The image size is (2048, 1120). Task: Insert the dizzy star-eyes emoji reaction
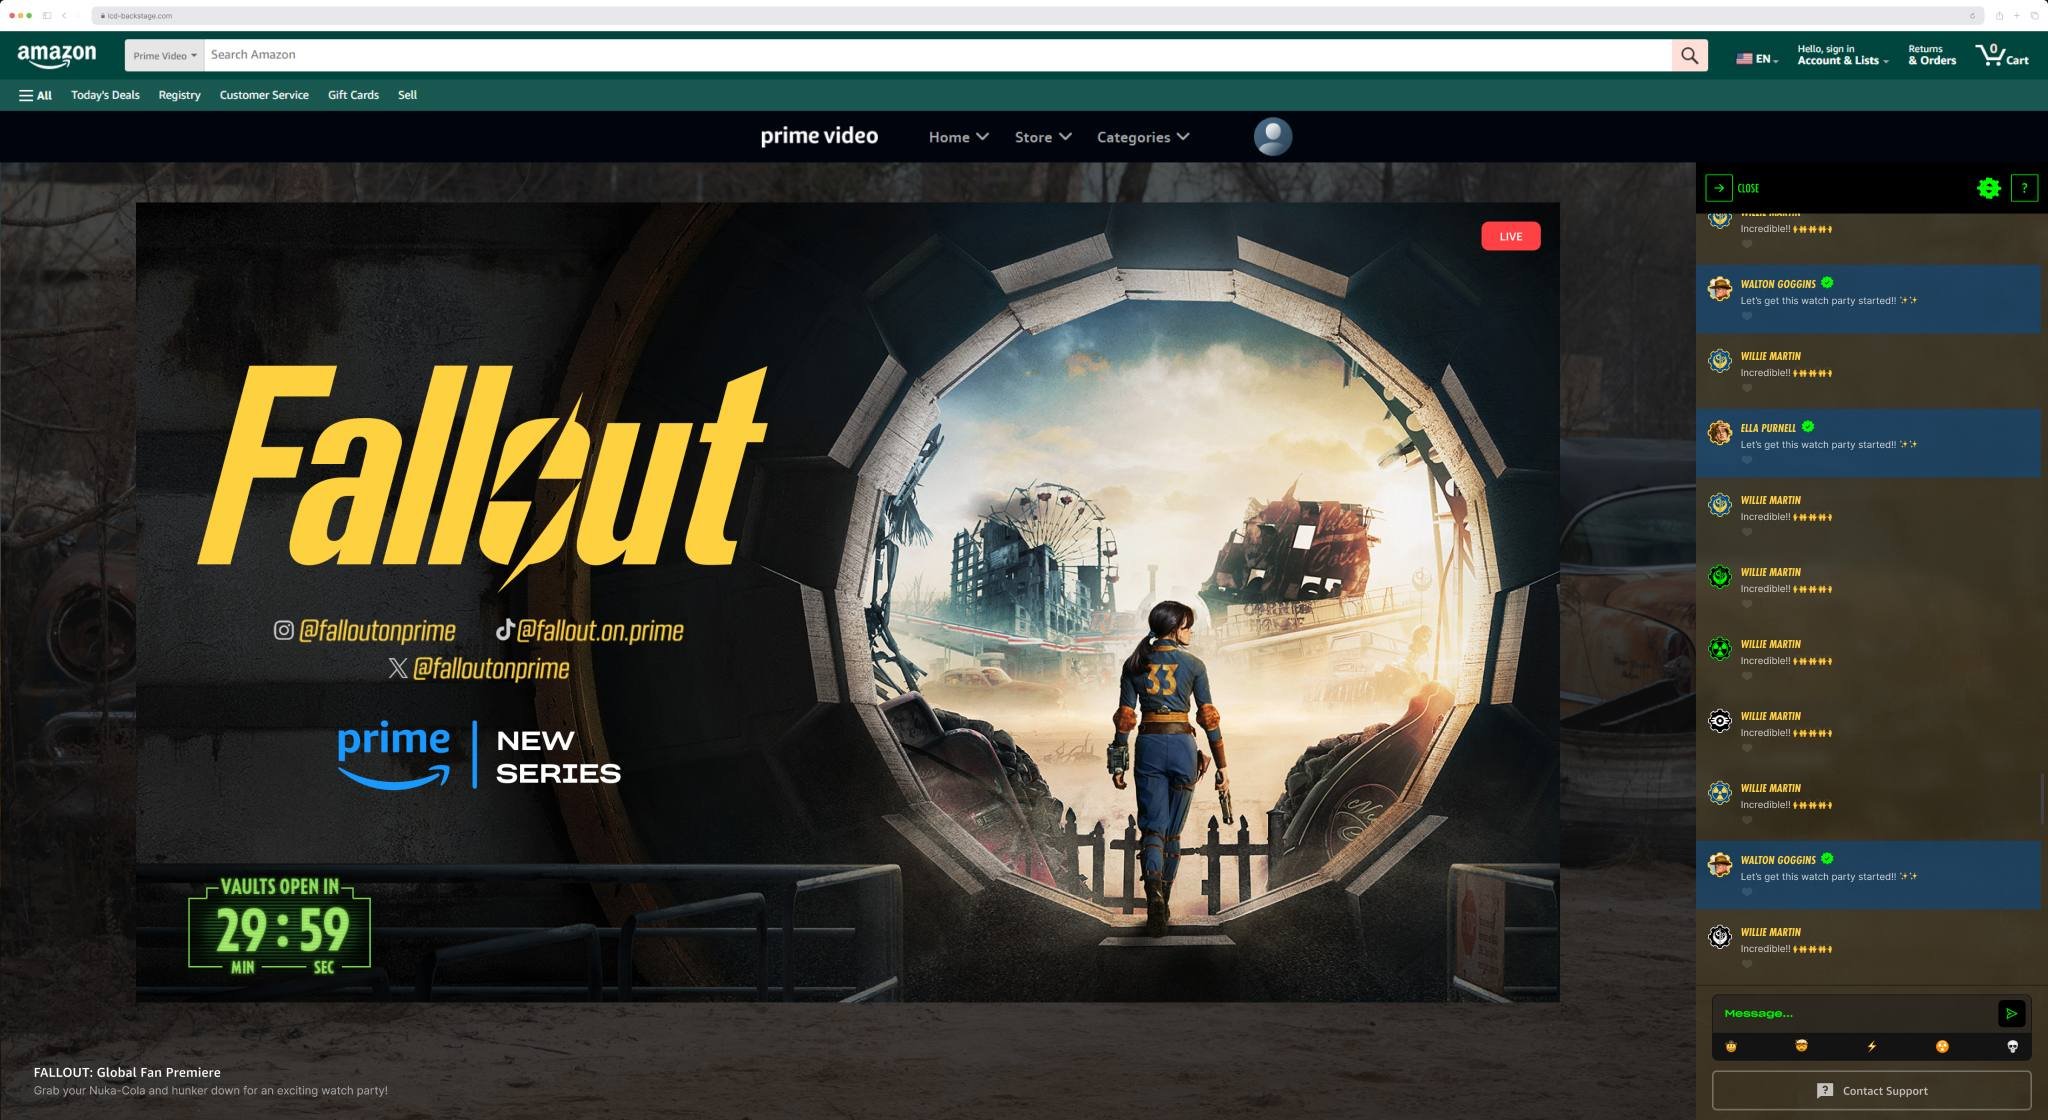[x=1942, y=1046]
